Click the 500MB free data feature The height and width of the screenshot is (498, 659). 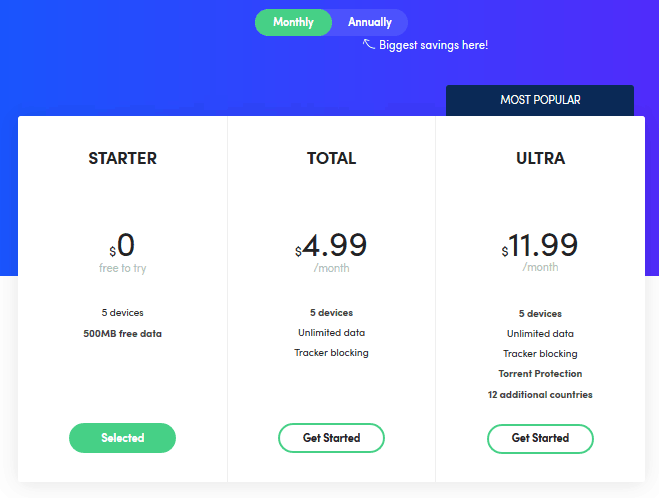[122, 334]
